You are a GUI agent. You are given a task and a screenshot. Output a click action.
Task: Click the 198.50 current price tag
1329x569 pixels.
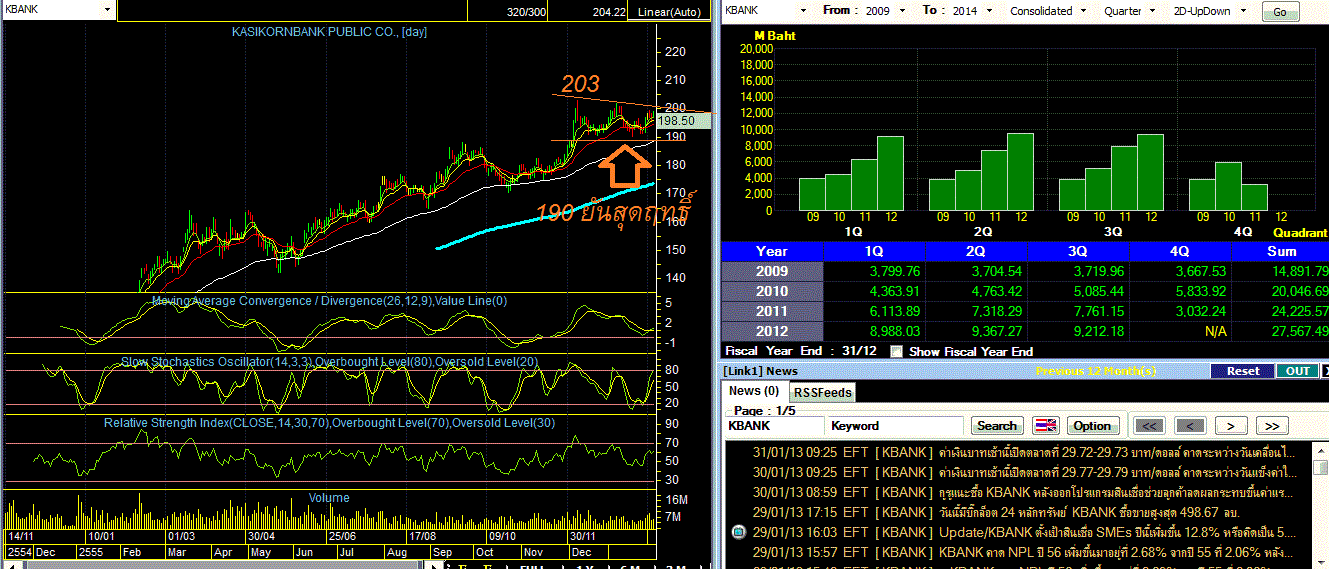pos(683,120)
